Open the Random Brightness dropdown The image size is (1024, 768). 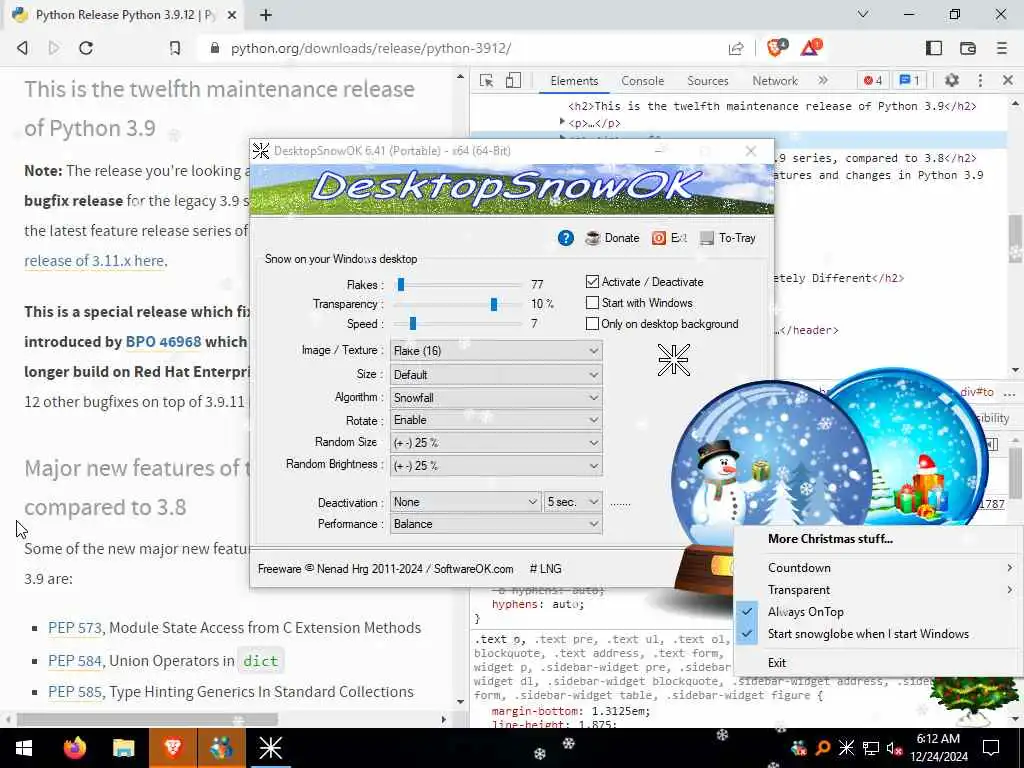pyautogui.click(x=496, y=466)
